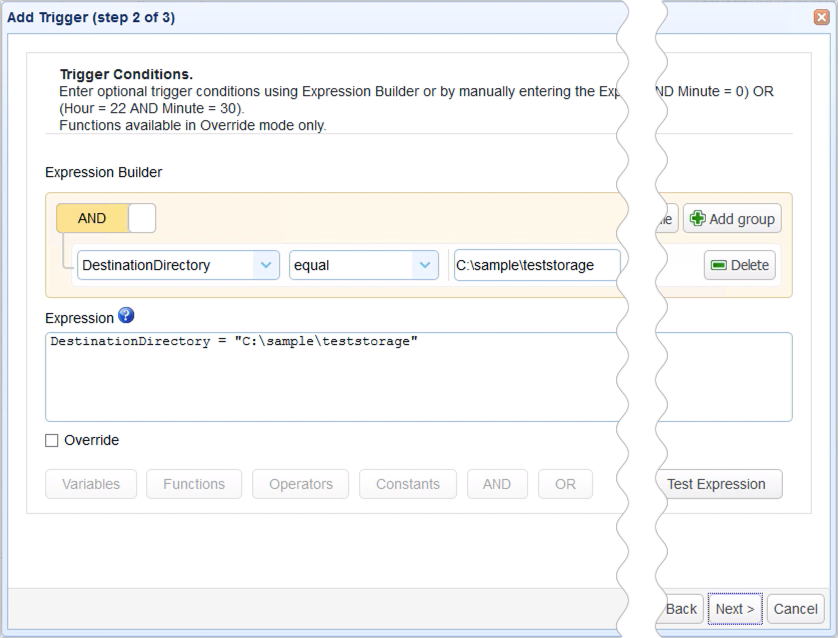Click the Operators button
Screen dimensions: 838x638
point(300,484)
